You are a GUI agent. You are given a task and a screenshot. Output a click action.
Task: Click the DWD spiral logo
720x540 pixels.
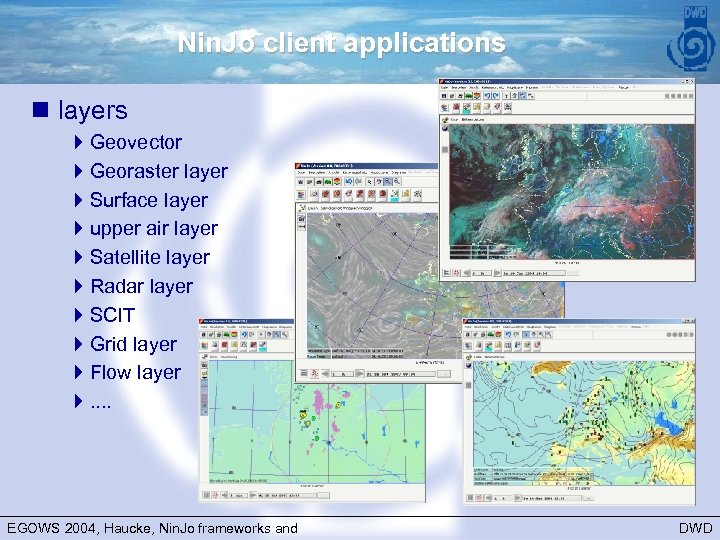point(692,40)
